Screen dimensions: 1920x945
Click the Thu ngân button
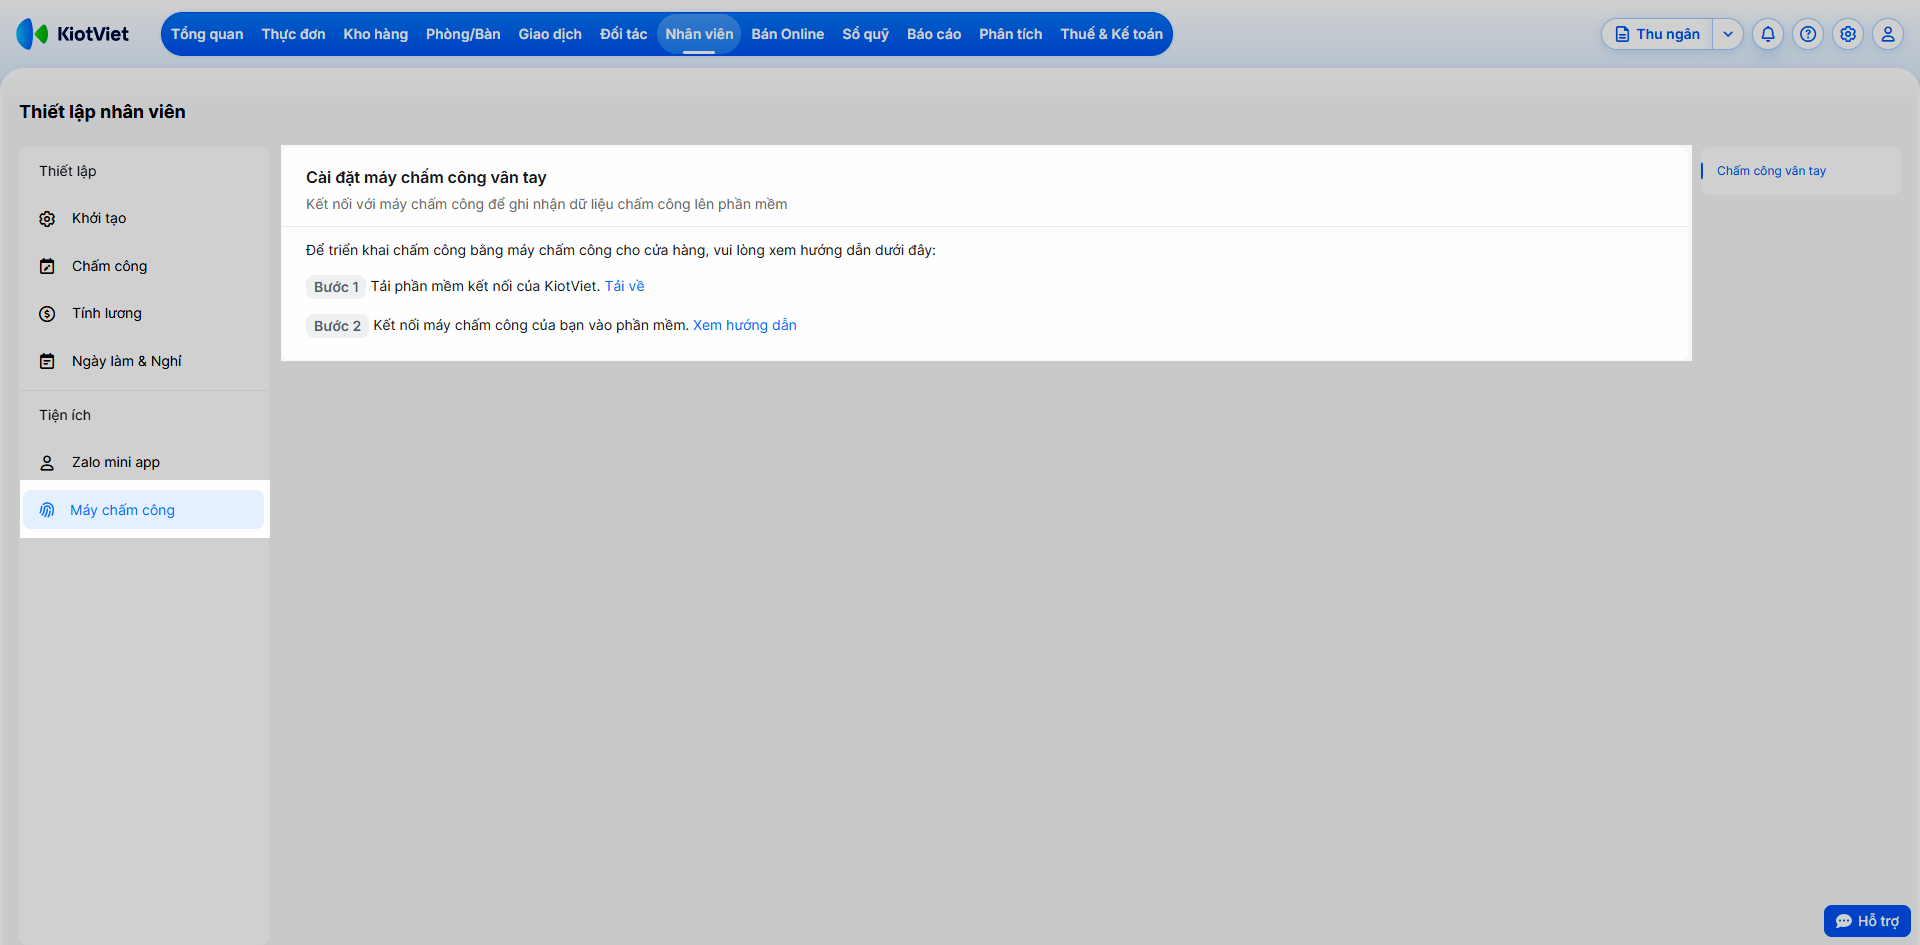point(1658,34)
